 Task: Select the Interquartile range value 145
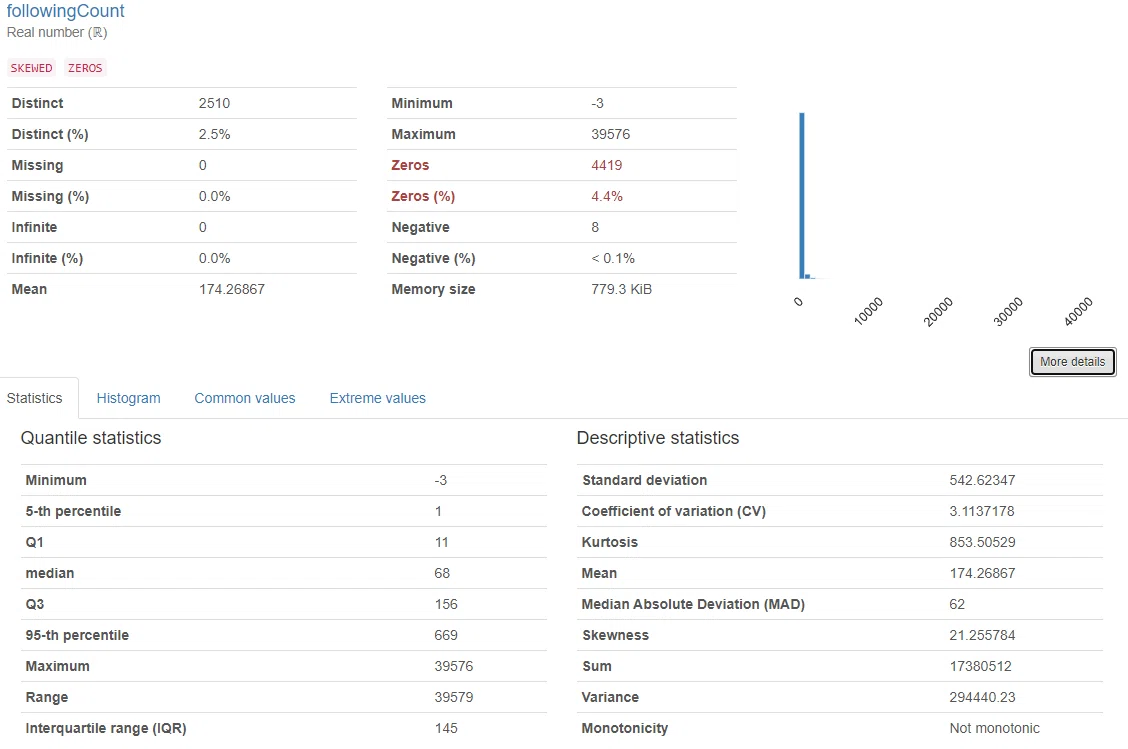tap(446, 727)
